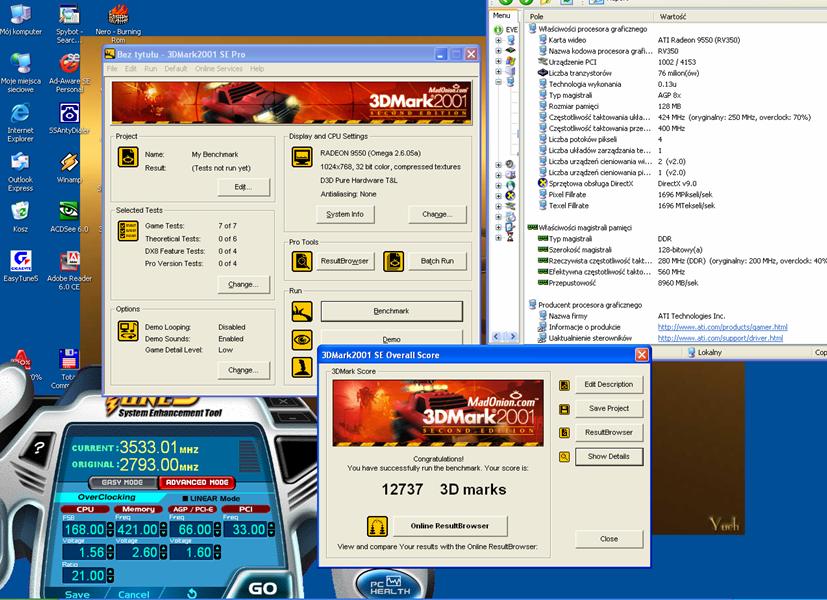Open the Kosz recycle bin icon
This screenshot has height=600, width=827.
click(x=21, y=216)
